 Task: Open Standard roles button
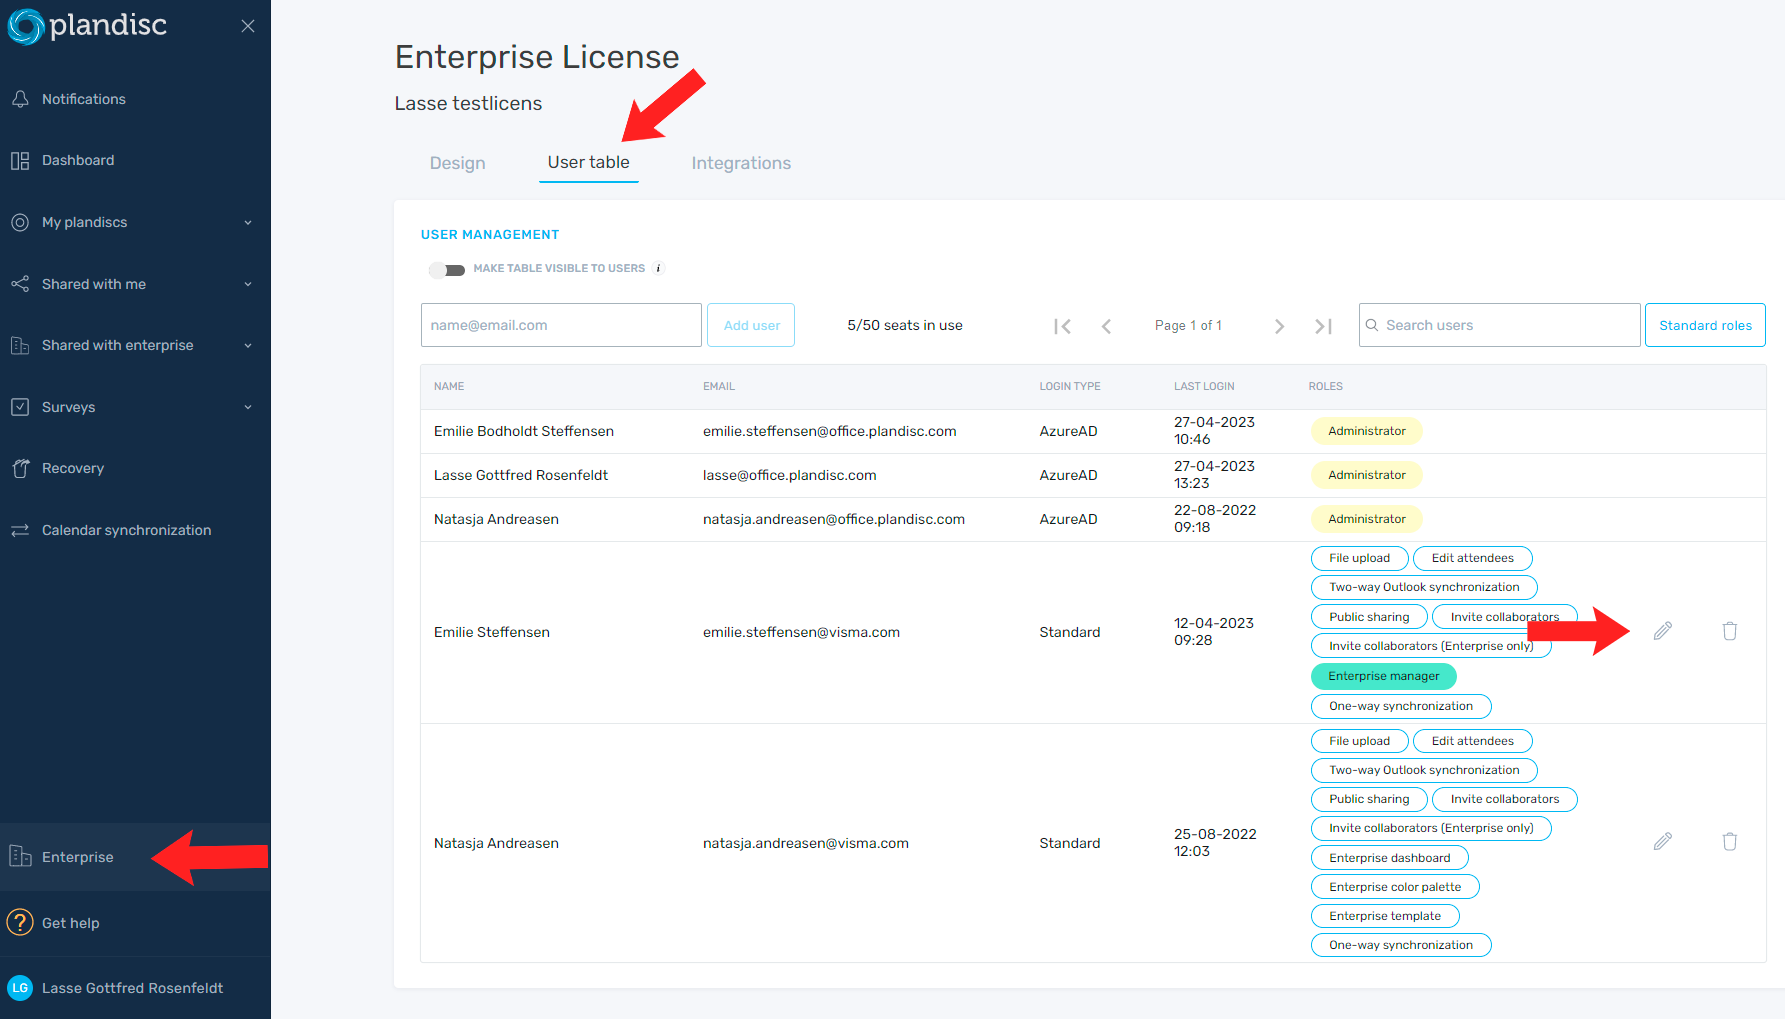pos(1705,325)
